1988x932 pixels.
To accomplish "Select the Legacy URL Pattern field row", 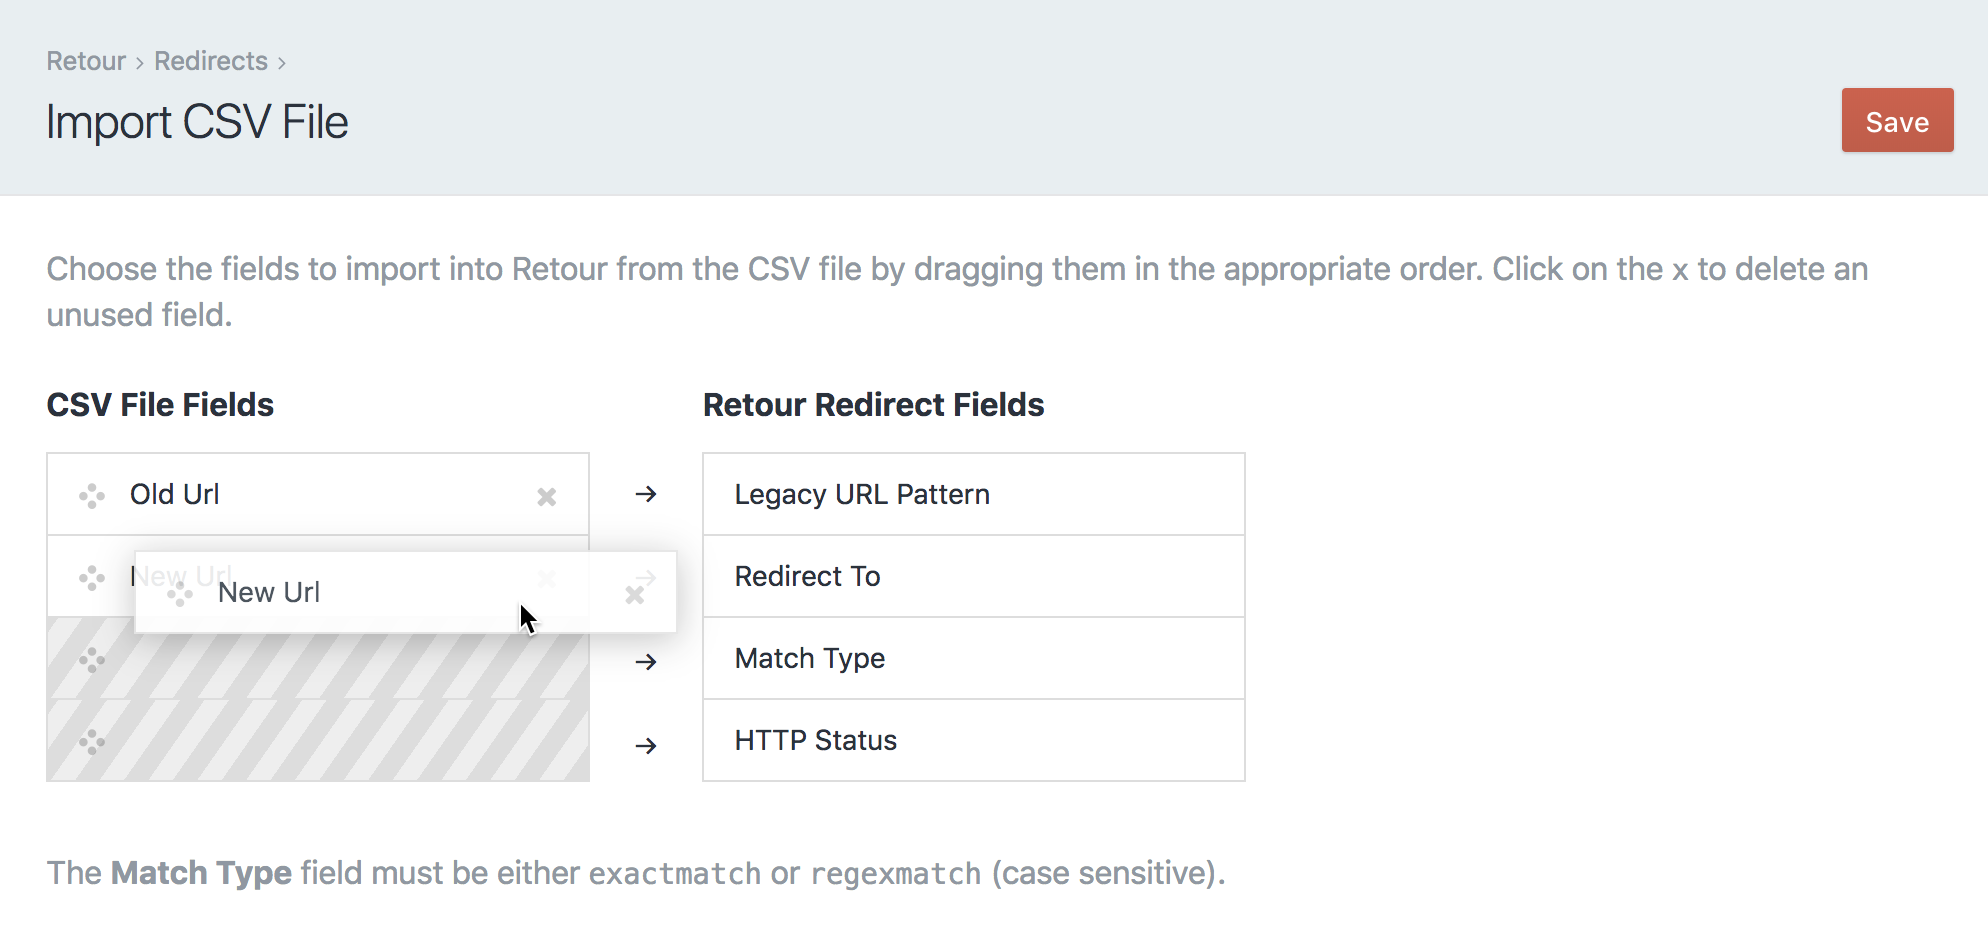I will click(973, 494).
